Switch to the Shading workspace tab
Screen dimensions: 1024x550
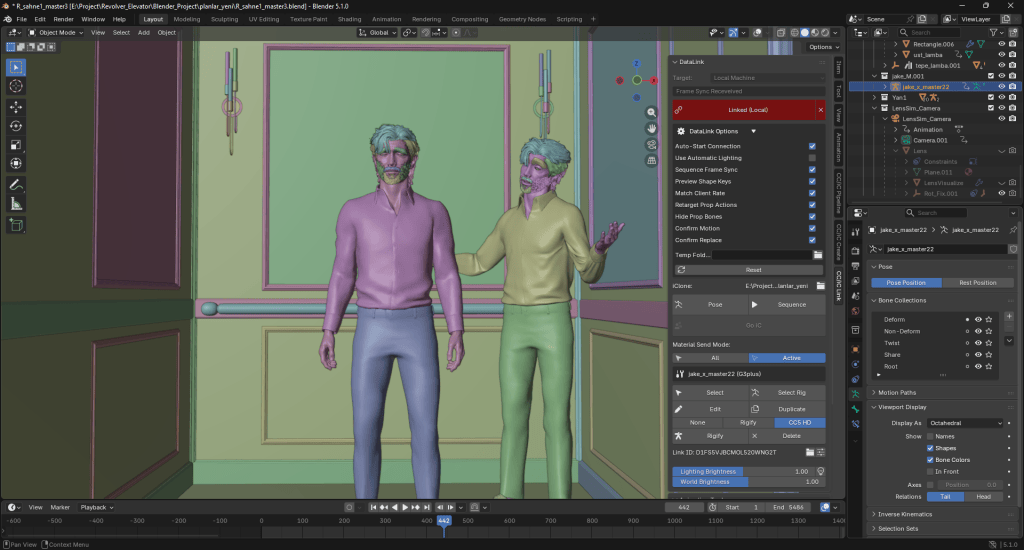point(349,19)
